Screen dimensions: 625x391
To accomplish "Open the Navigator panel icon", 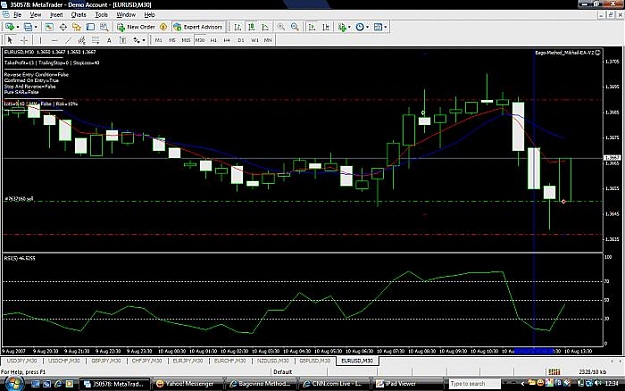I will coord(77,27).
